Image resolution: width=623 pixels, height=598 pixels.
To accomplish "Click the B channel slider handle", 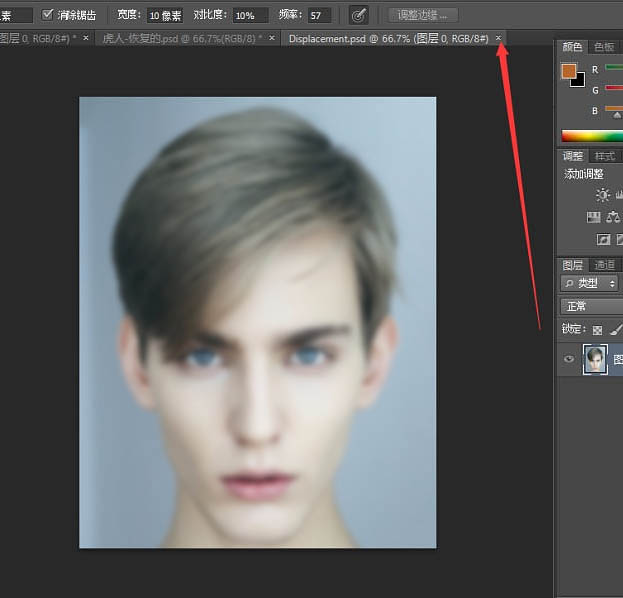I will [x=617, y=116].
